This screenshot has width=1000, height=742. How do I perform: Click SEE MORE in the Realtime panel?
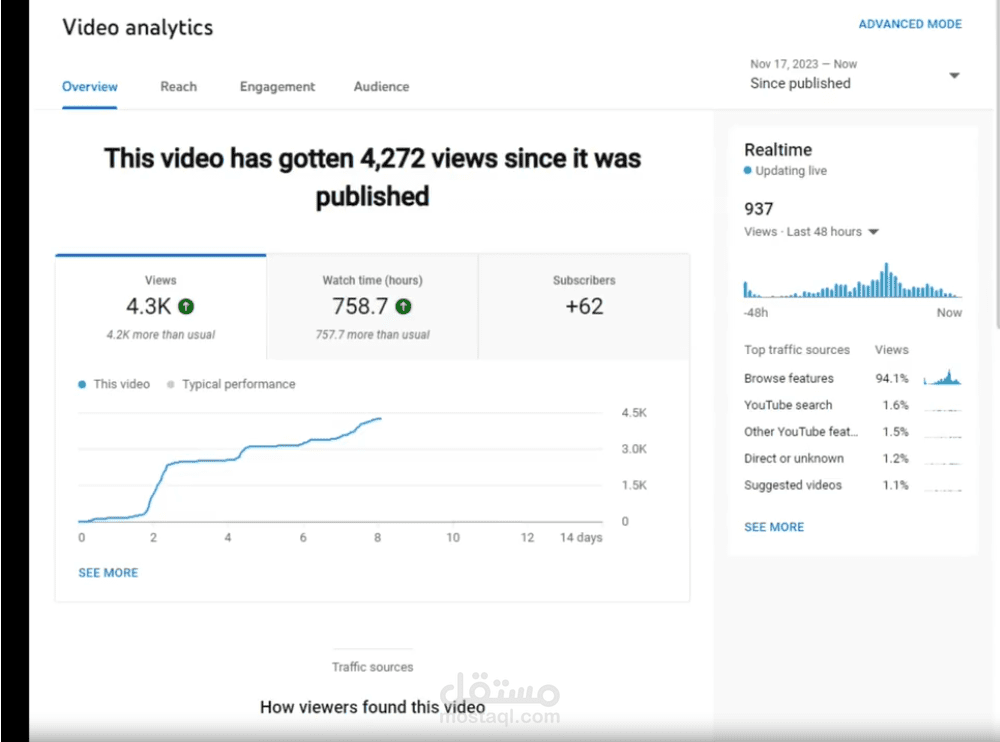tap(774, 527)
